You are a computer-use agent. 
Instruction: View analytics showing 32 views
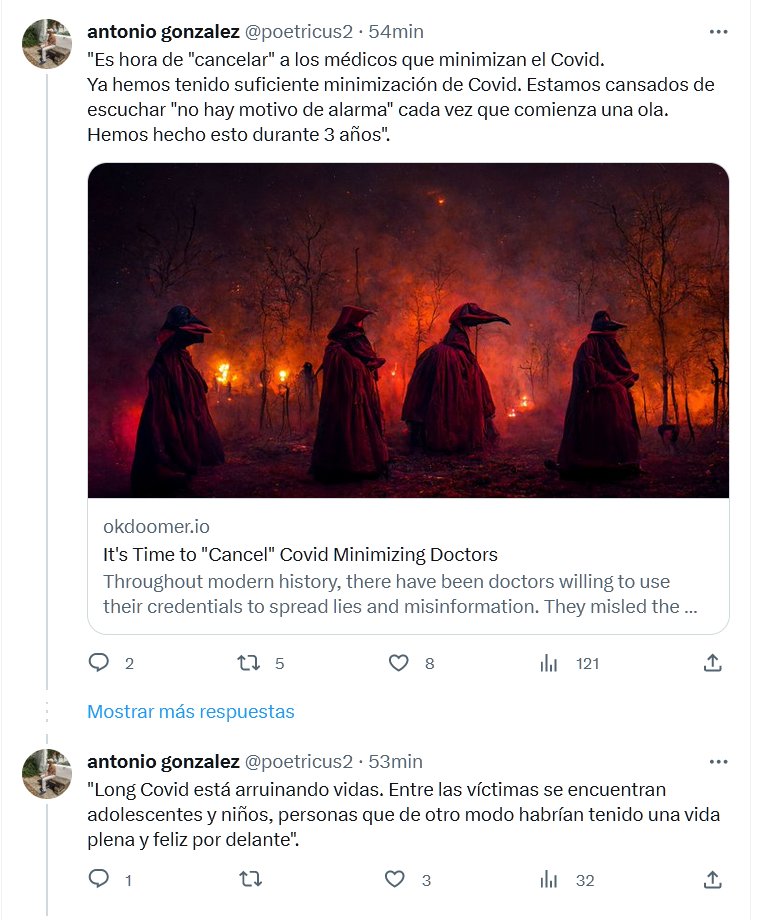click(x=548, y=879)
